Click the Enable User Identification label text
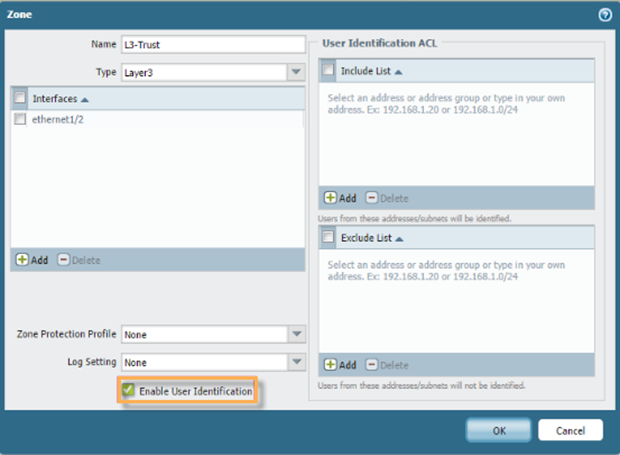The width and height of the screenshot is (620, 455). (x=196, y=391)
